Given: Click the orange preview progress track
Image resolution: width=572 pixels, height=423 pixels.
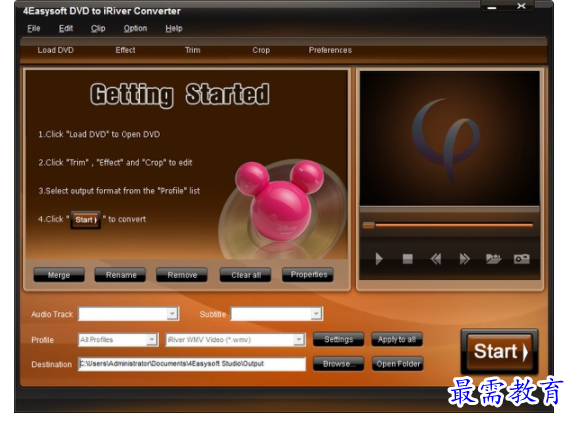Looking at the screenshot, I should [x=454, y=225].
